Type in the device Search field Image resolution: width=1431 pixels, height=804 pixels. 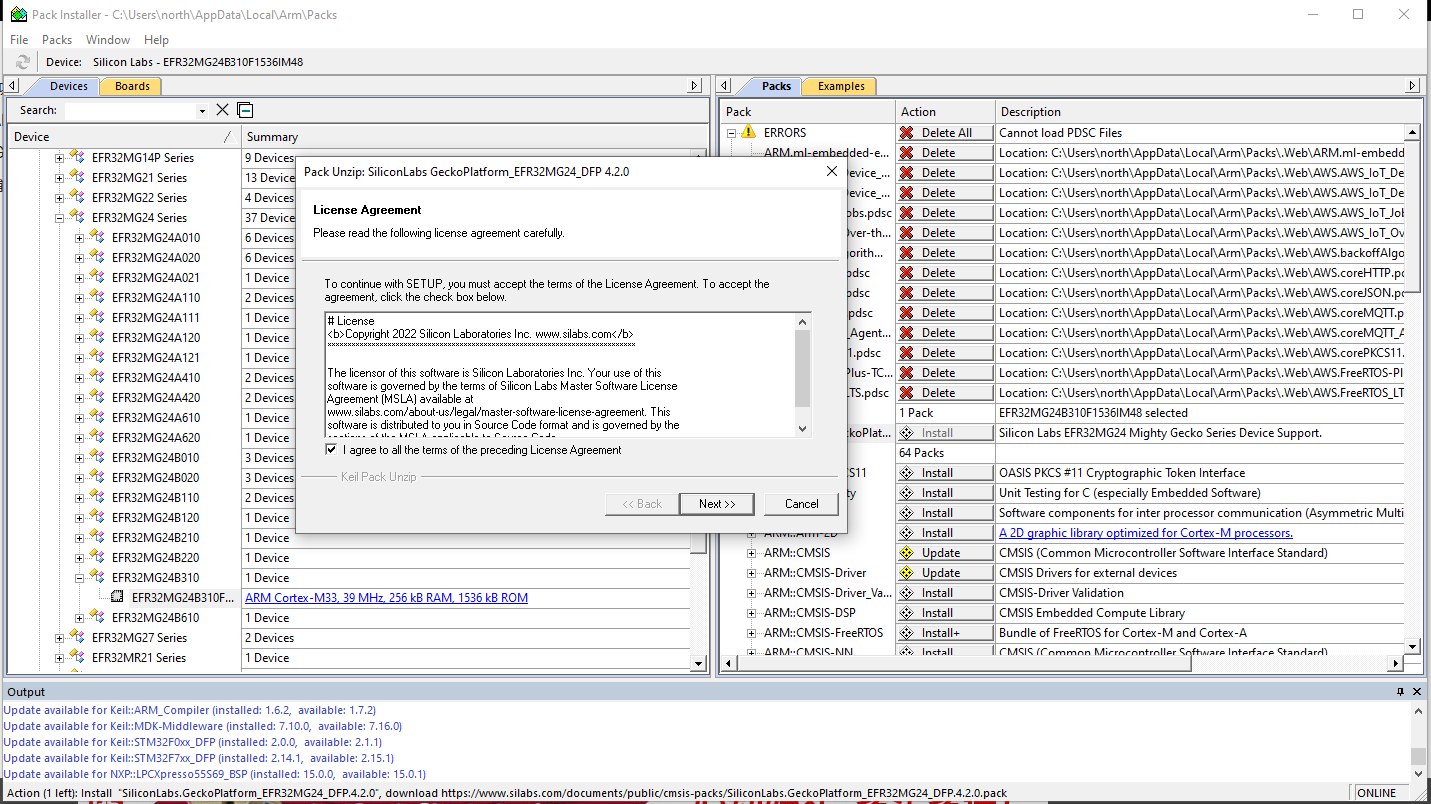point(130,110)
